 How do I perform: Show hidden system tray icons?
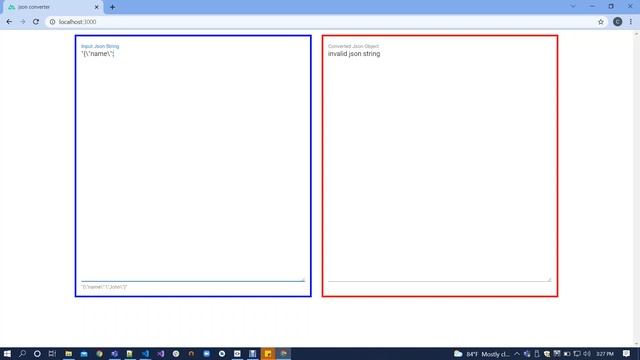point(517,354)
